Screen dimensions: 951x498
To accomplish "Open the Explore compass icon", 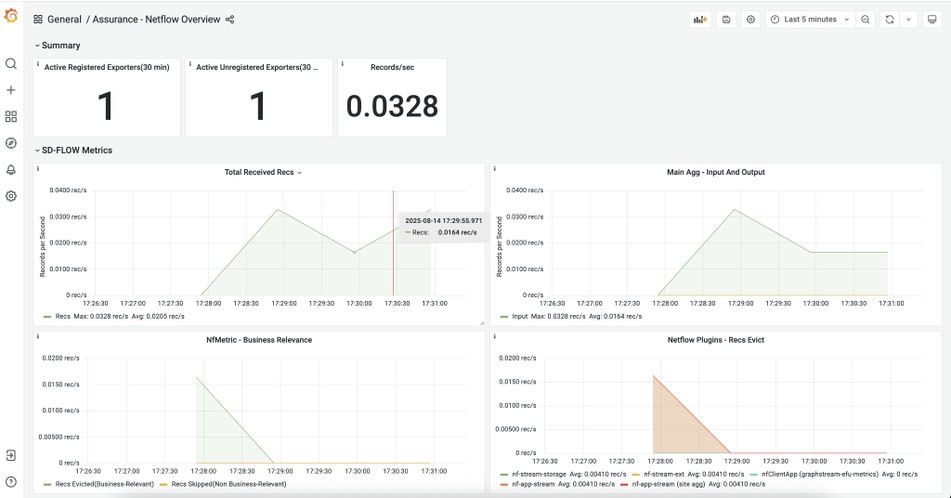I will point(11,143).
